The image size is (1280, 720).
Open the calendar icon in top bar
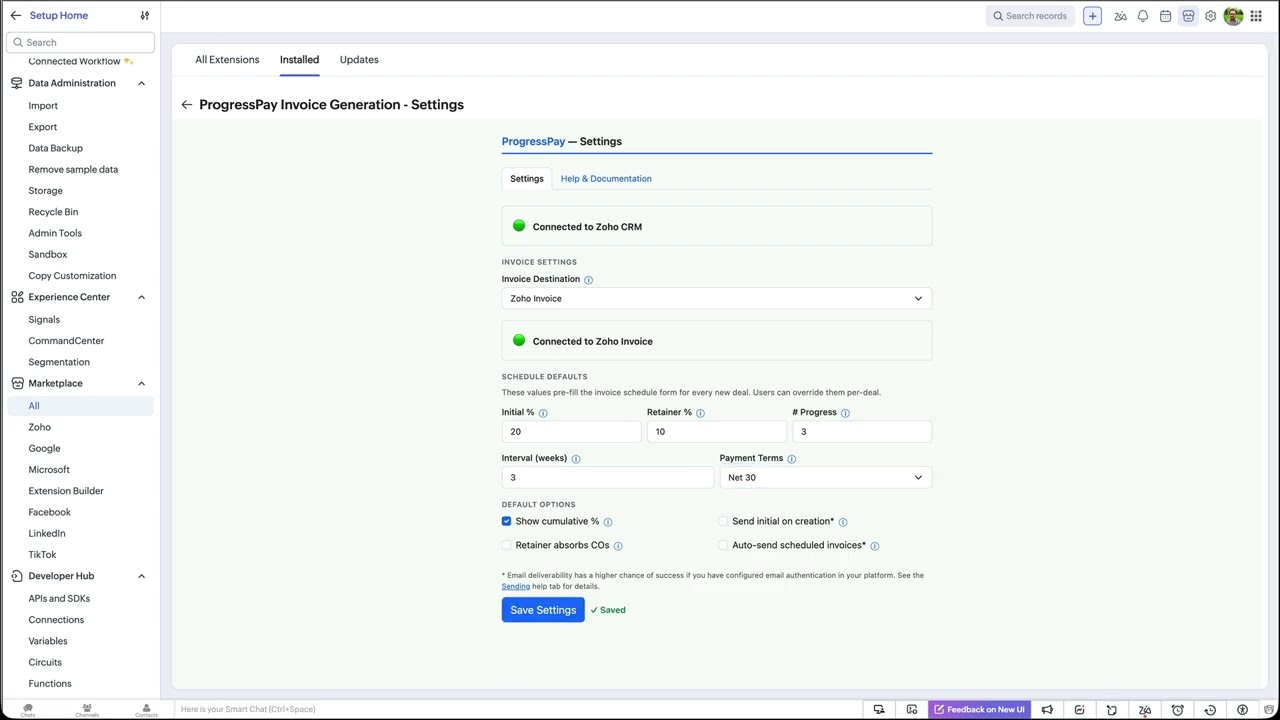pos(1165,16)
